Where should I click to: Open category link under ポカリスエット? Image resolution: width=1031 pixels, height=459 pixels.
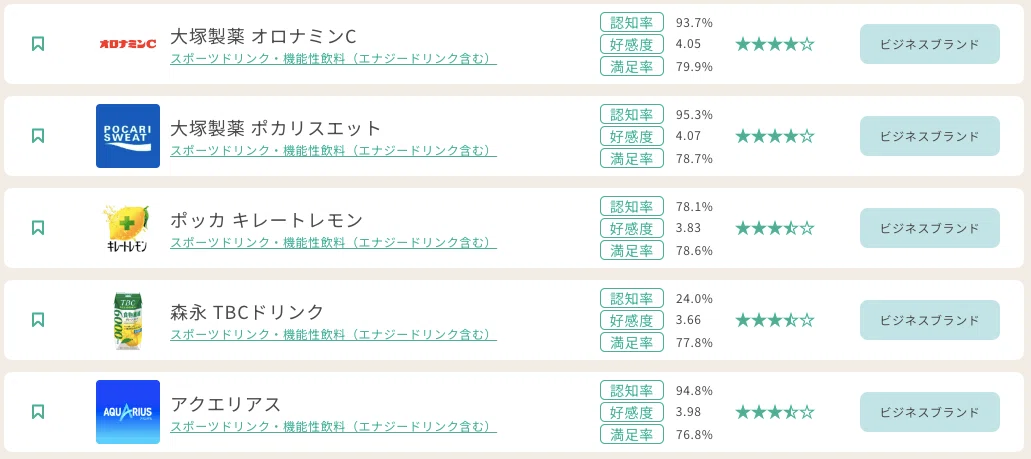[333, 151]
